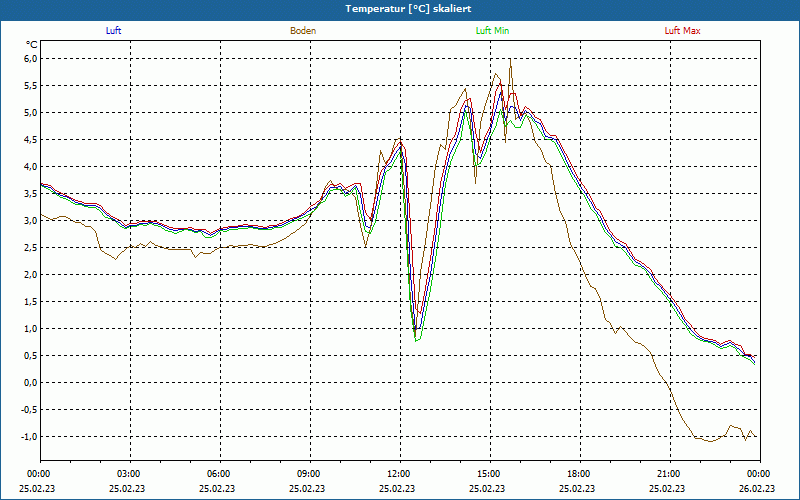Click the '0,0' y-axis value
The height and width of the screenshot is (500, 800).
(31, 383)
